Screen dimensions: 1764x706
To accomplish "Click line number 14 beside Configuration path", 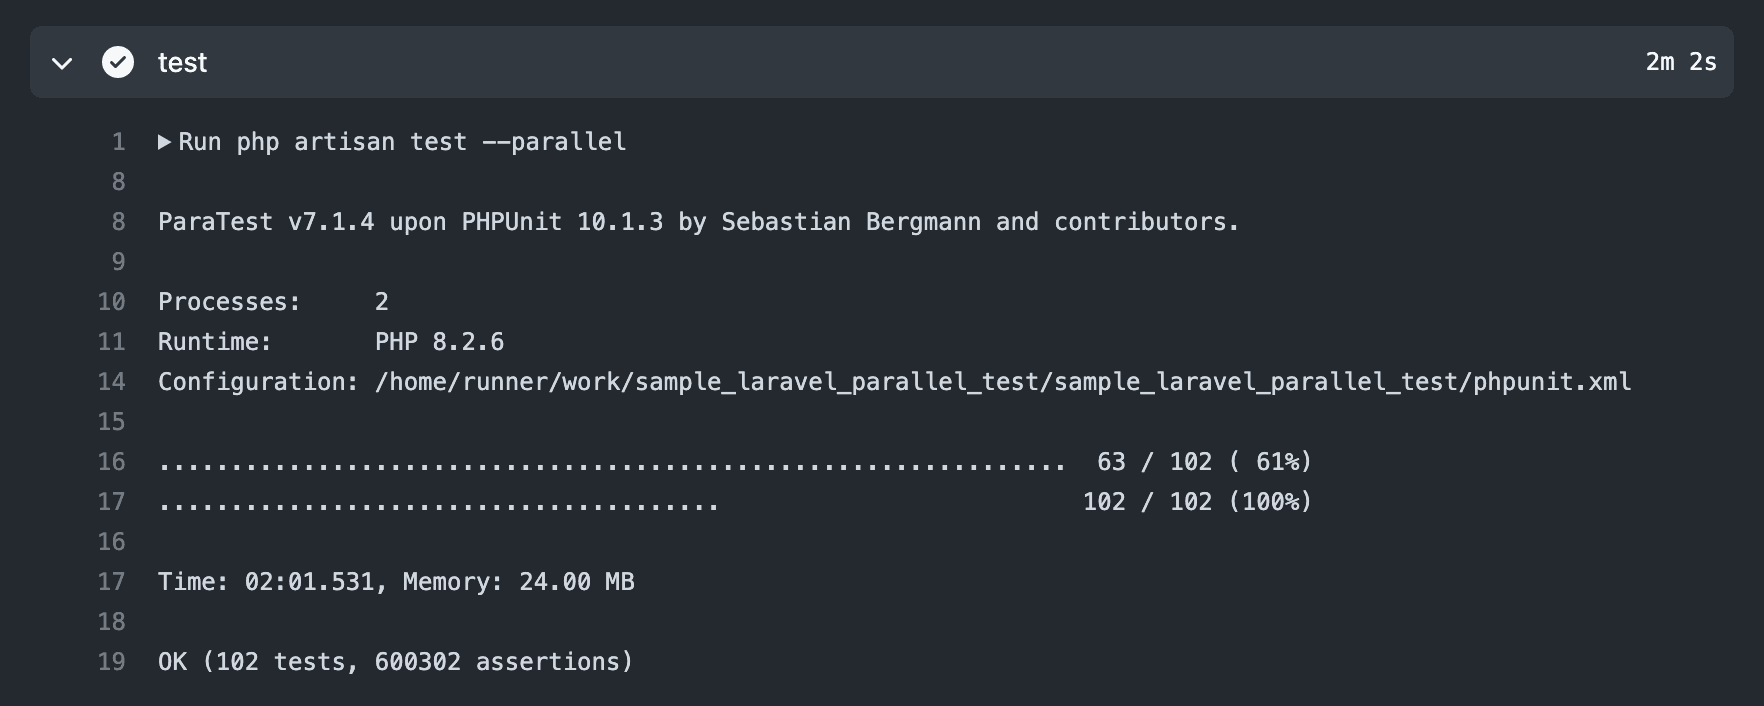I will pyautogui.click(x=112, y=381).
